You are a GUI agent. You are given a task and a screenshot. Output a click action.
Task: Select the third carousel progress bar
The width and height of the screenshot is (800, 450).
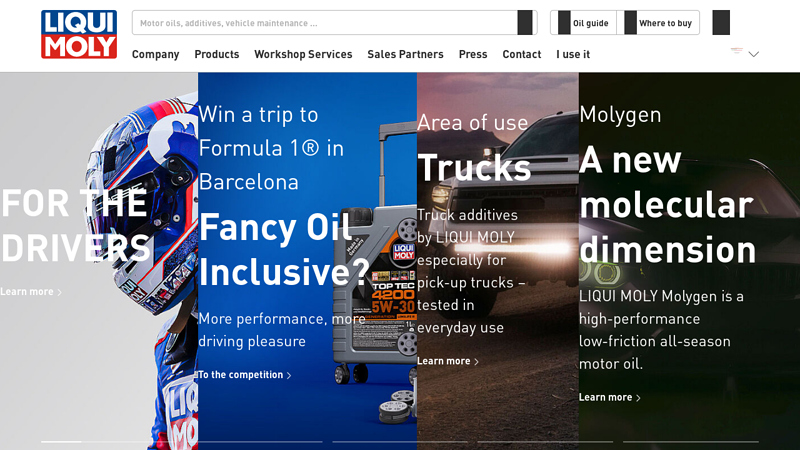point(400,442)
